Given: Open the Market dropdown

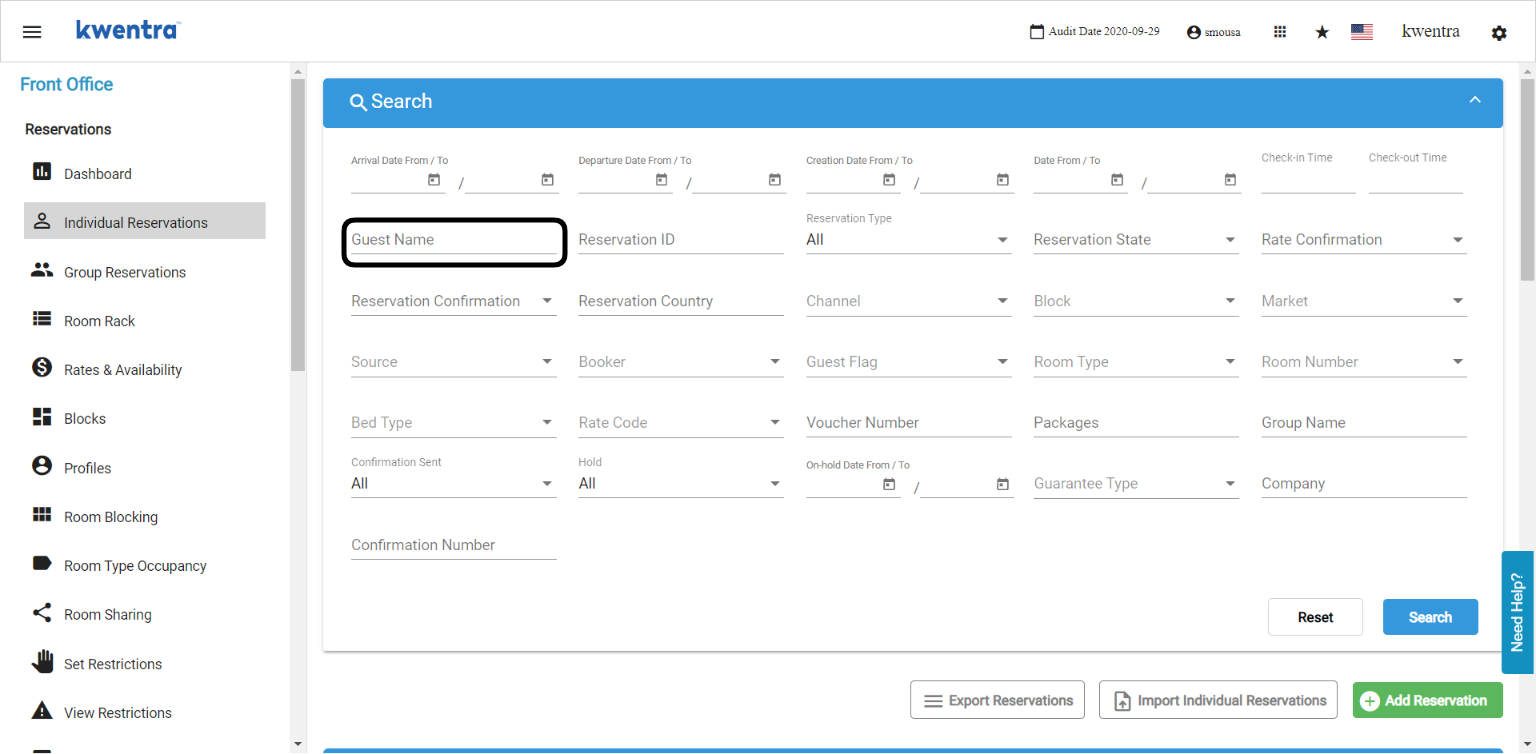Looking at the screenshot, I should pos(1364,301).
